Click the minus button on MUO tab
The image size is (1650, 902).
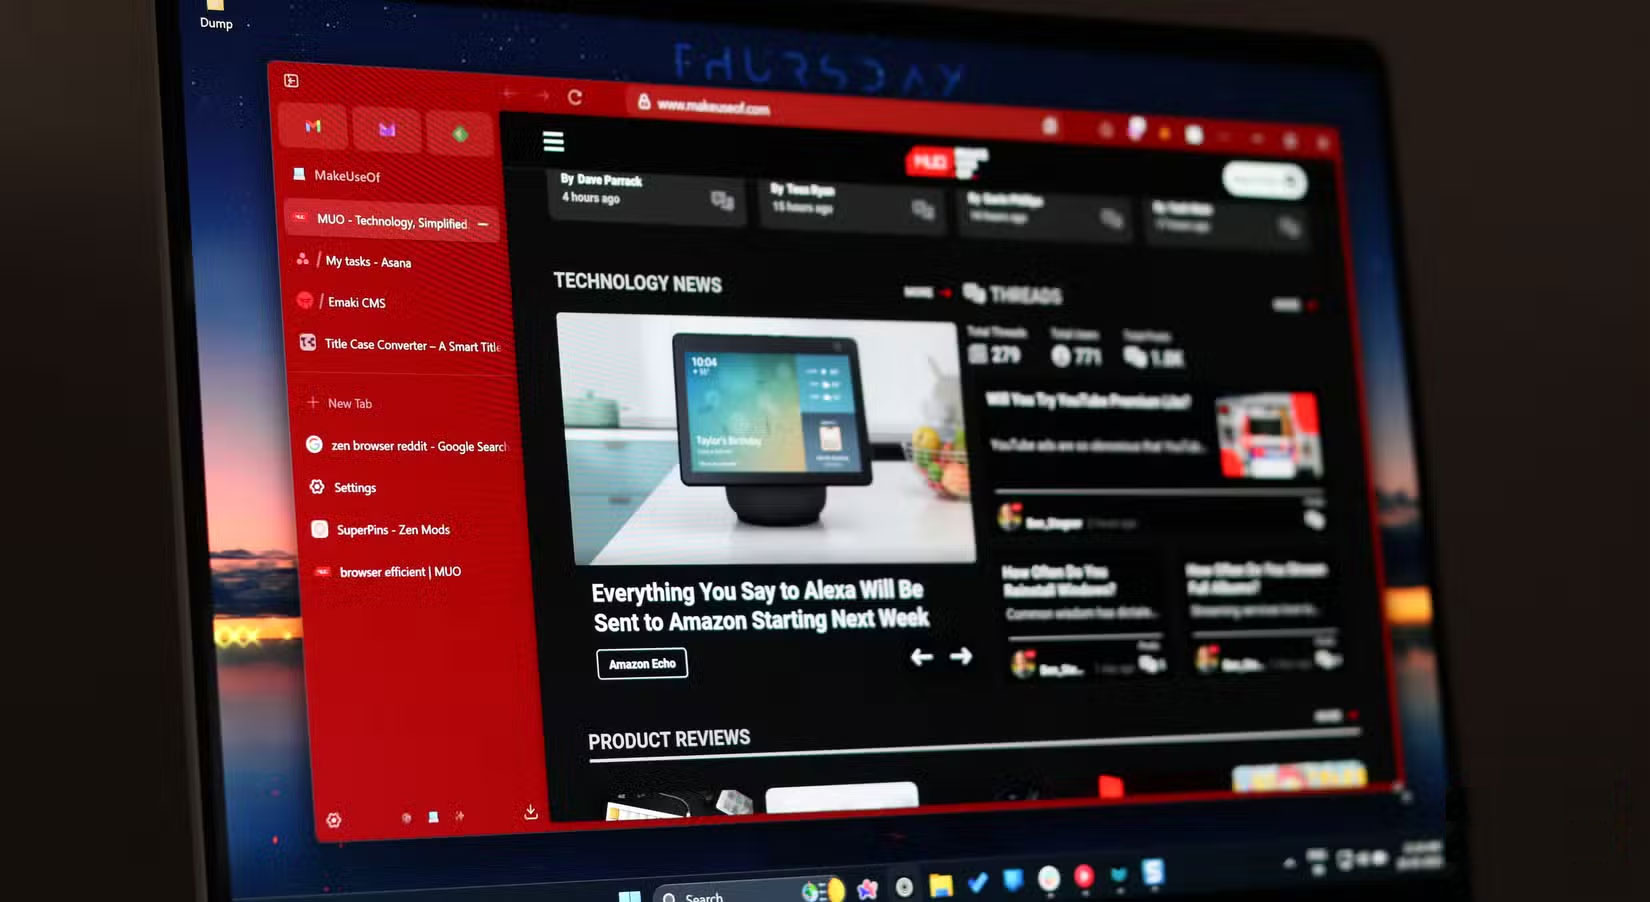[x=483, y=224]
